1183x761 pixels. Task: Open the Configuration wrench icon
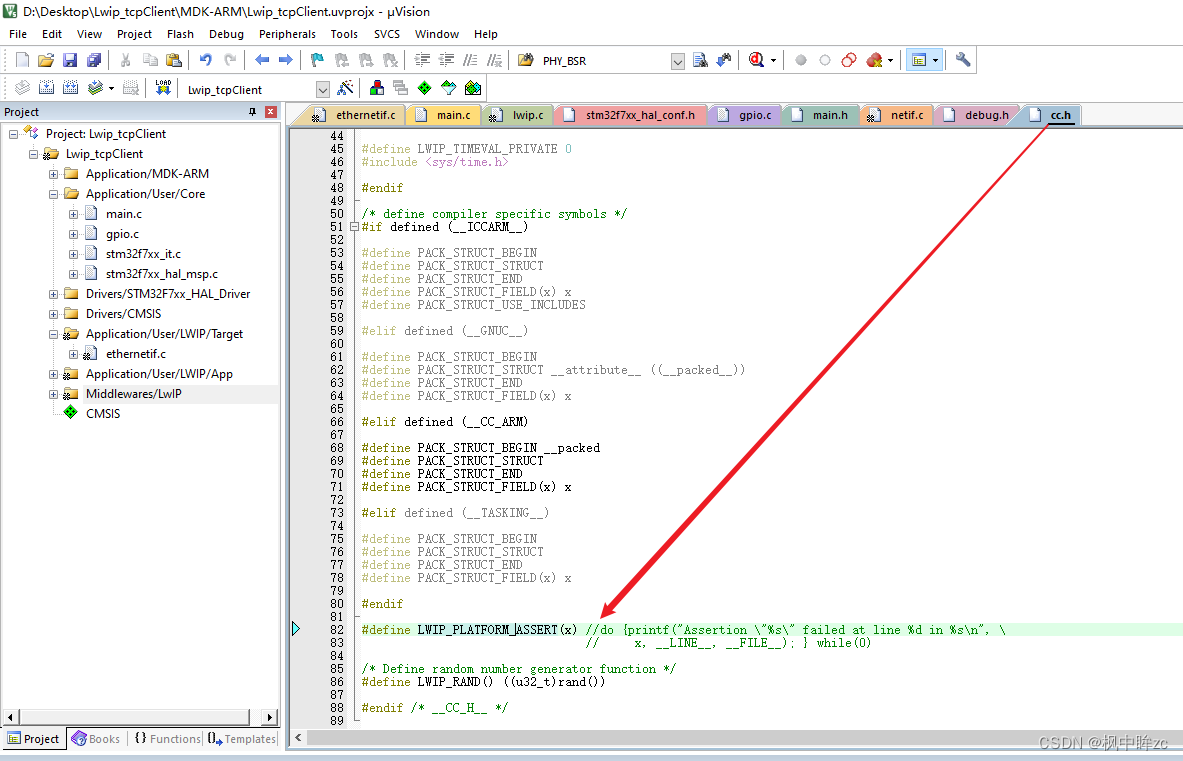pos(962,60)
